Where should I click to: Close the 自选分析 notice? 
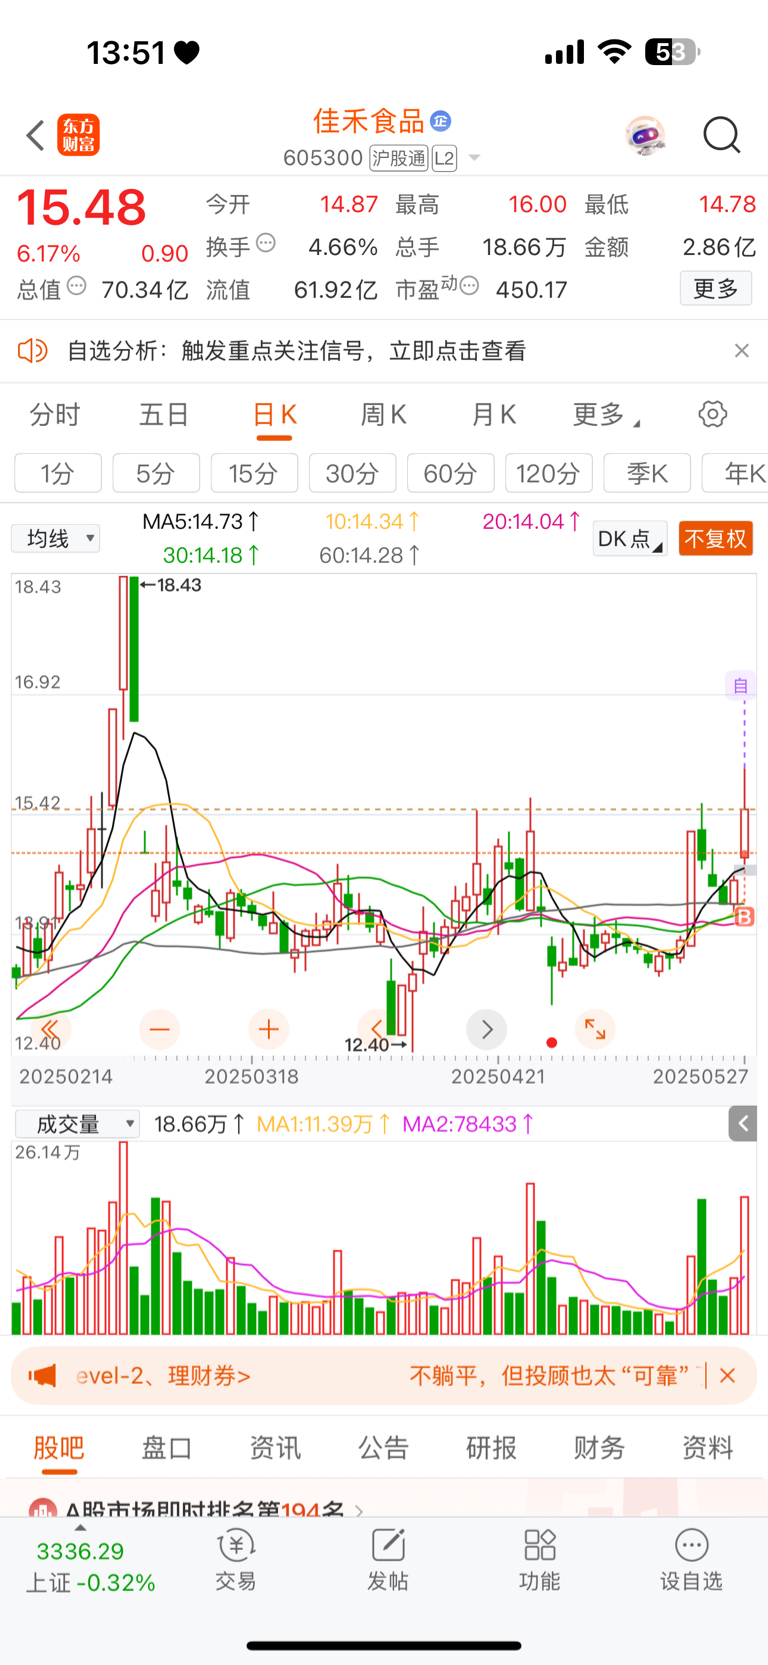pyautogui.click(x=741, y=350)
